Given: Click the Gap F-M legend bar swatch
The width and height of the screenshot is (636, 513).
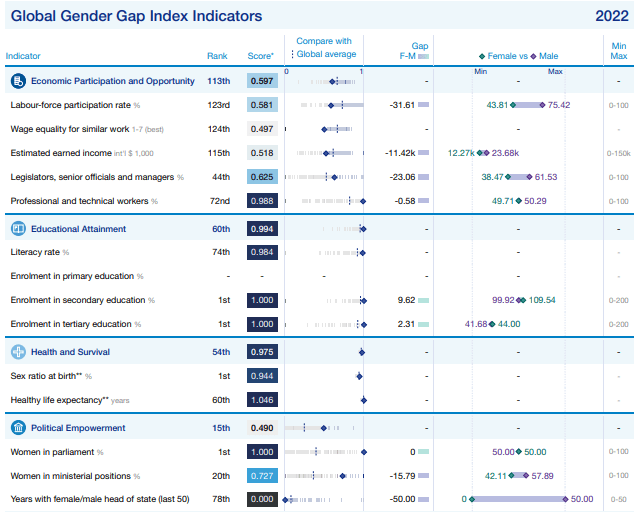Looking at the screenshot, I should tap(423, 56).
